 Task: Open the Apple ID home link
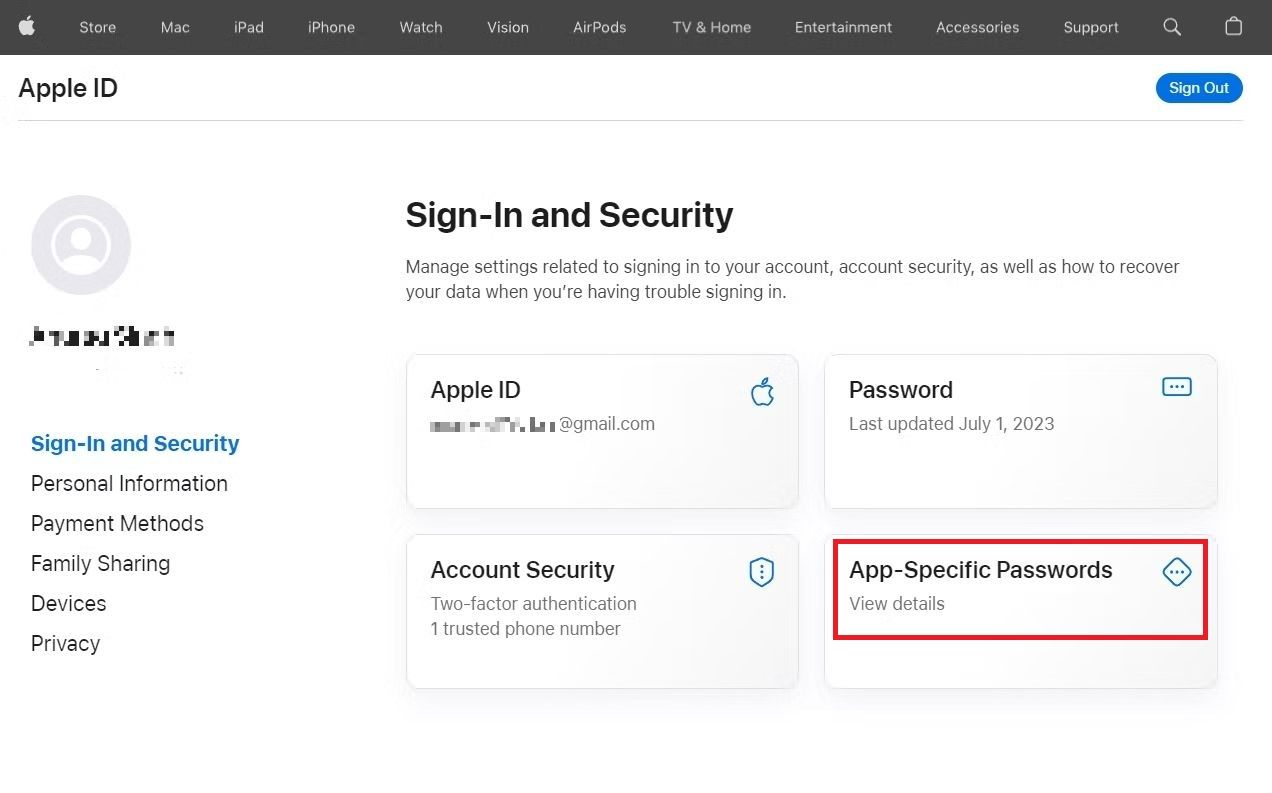click(67, 88)
